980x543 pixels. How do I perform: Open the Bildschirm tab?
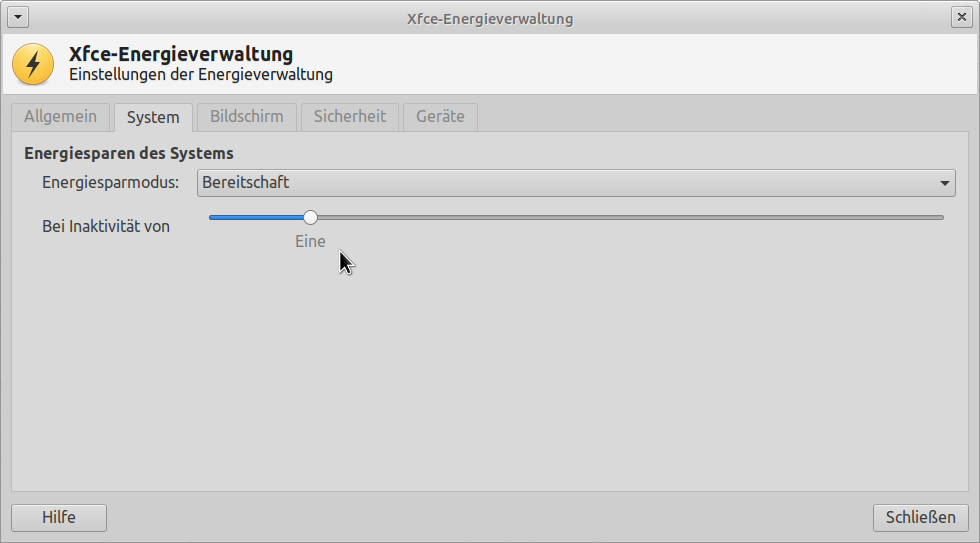click(247, 117)
